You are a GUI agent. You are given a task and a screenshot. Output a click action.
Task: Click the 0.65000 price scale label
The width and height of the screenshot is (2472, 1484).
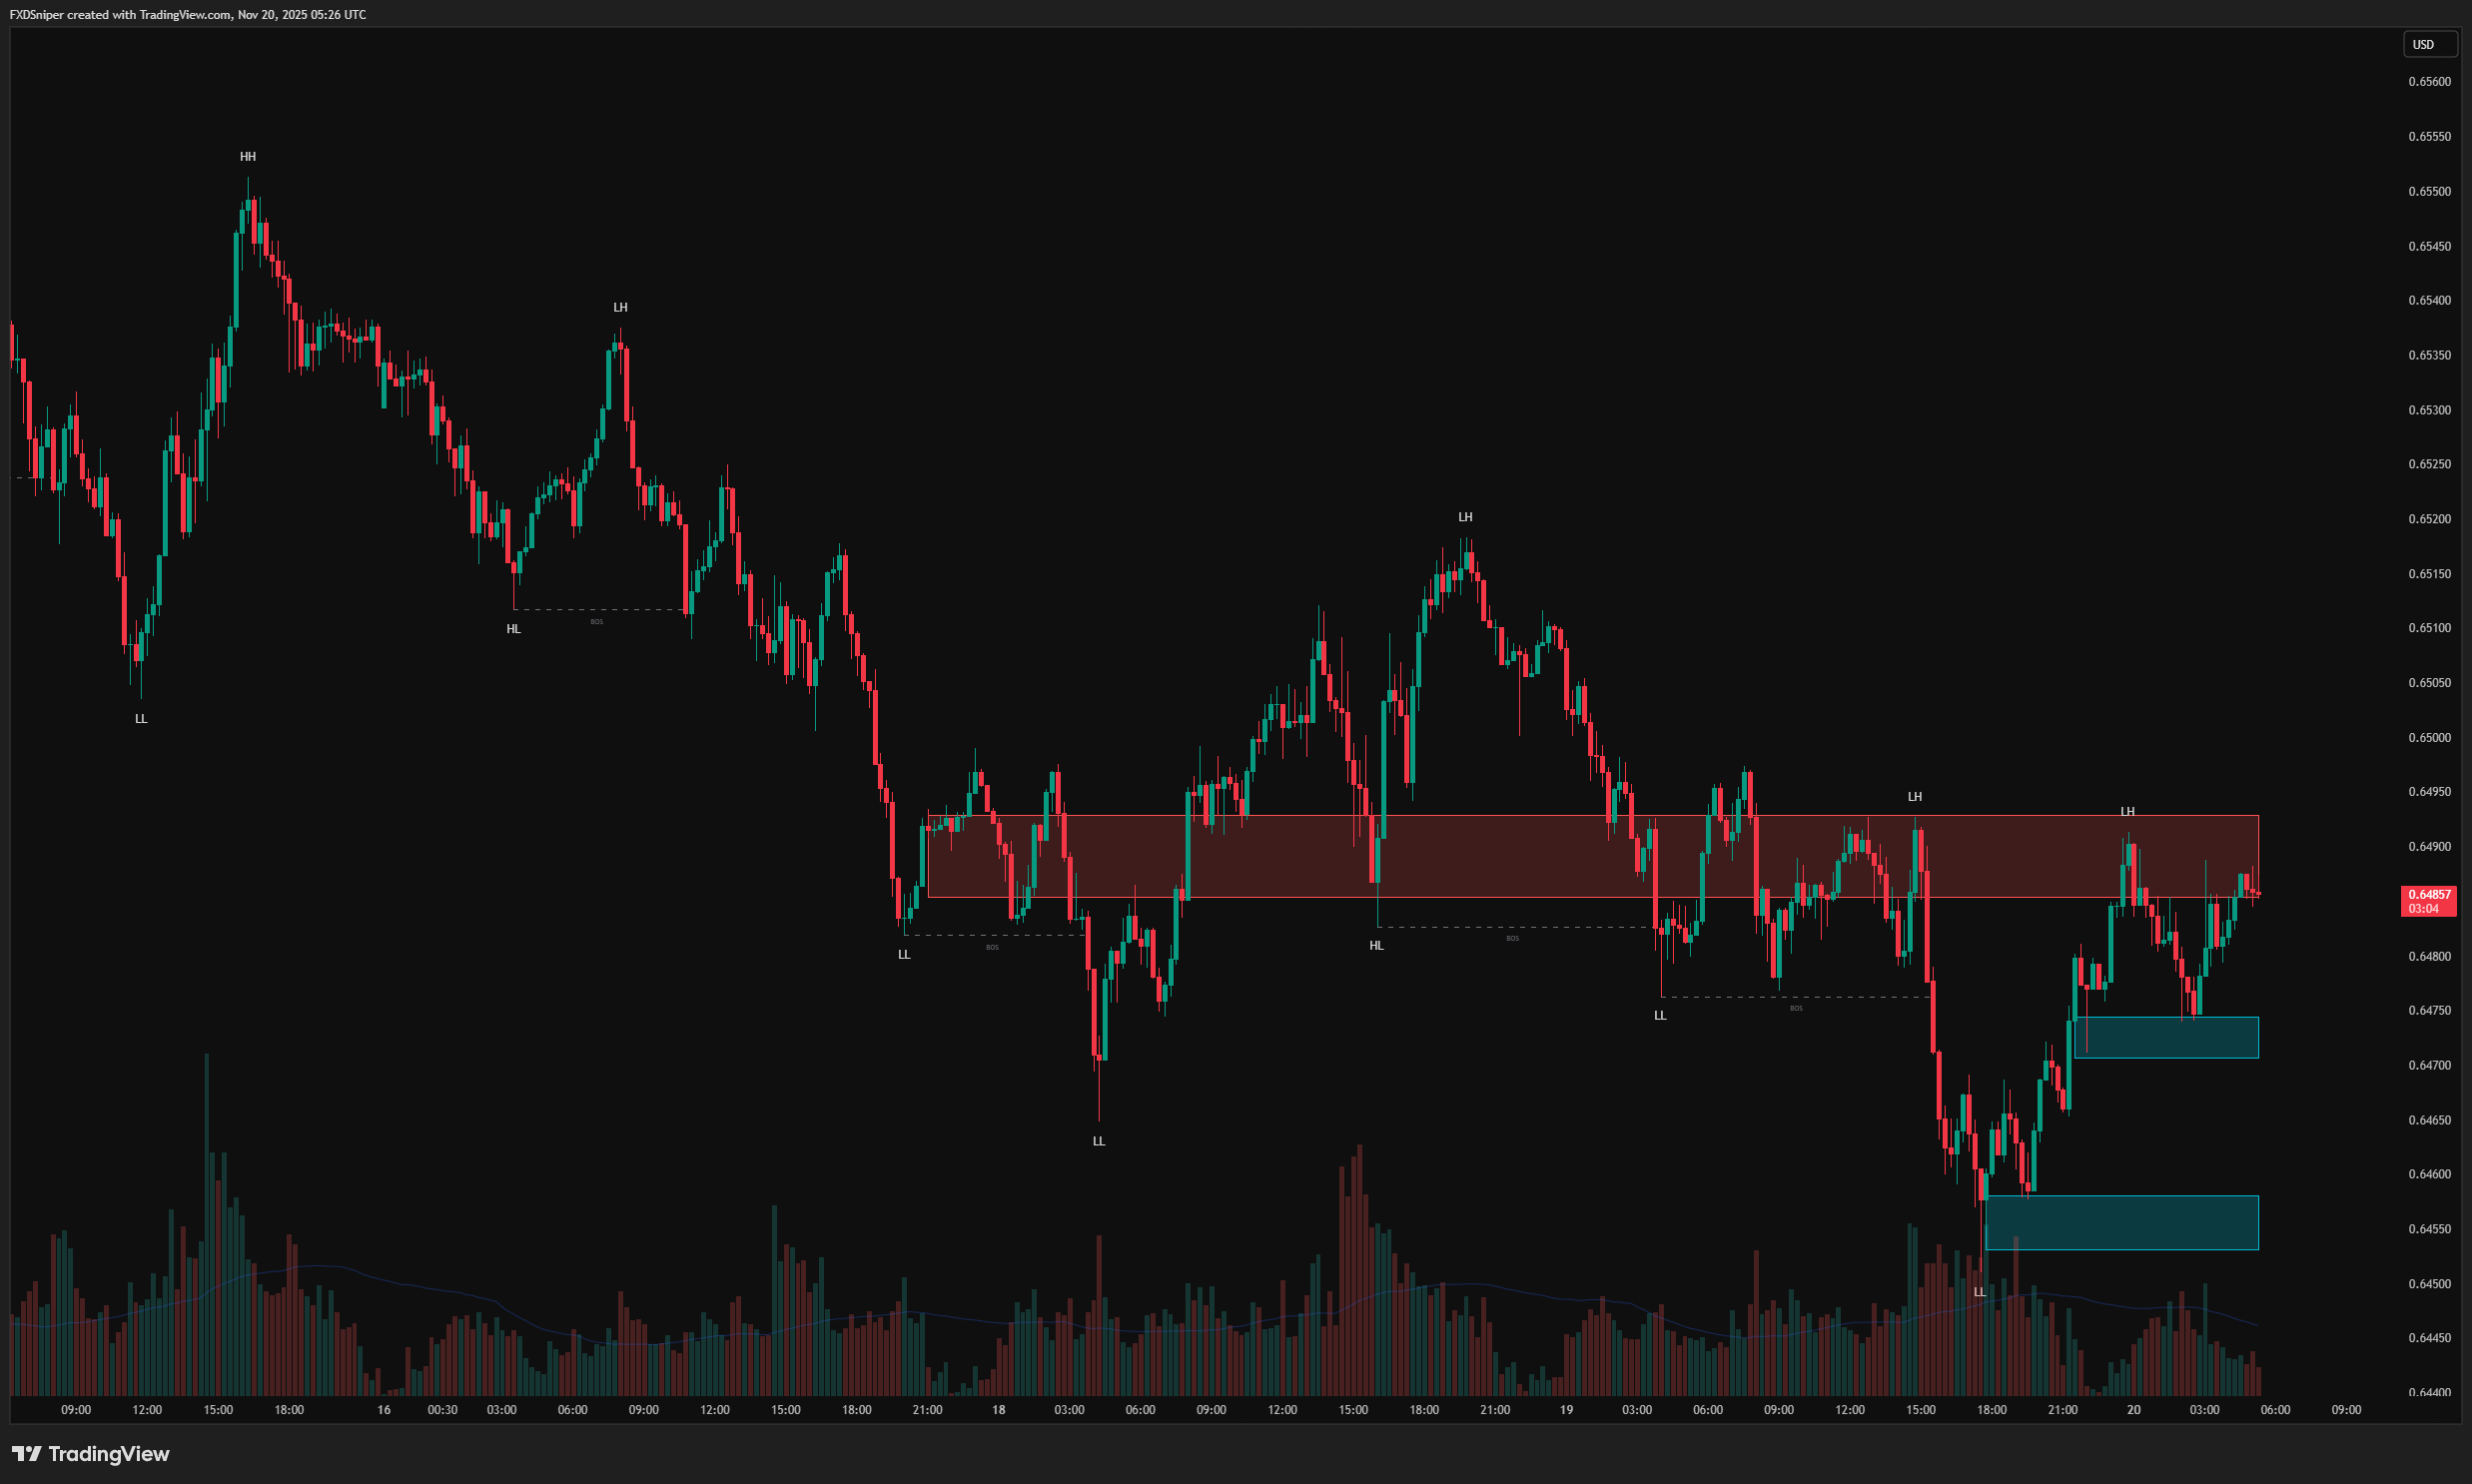(2429, 738)
